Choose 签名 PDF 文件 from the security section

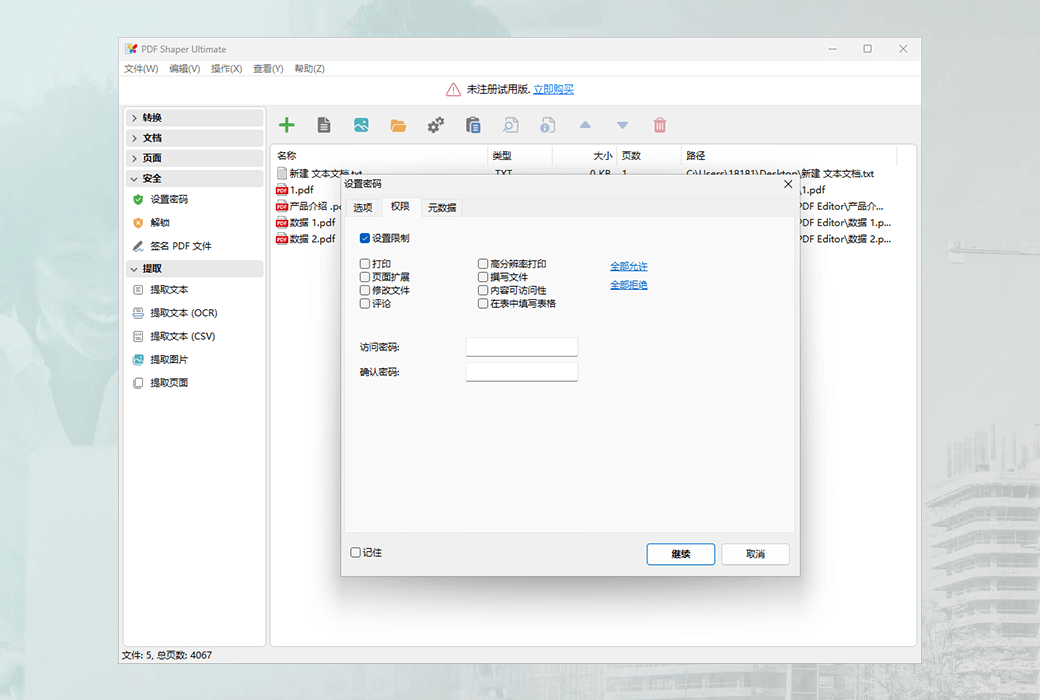[179, 245]
